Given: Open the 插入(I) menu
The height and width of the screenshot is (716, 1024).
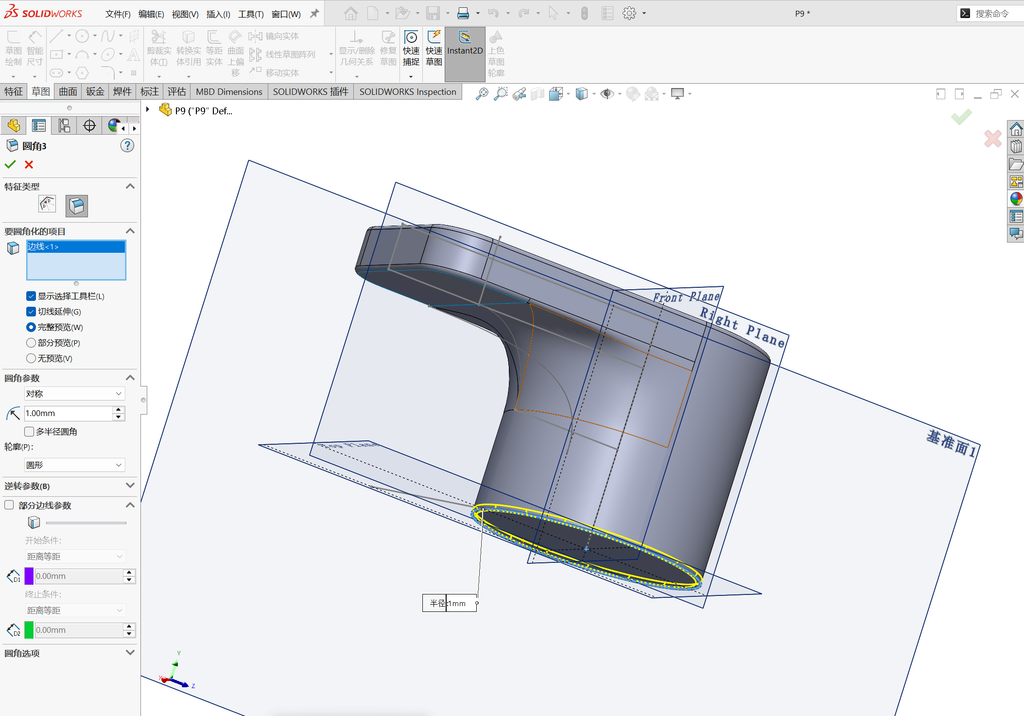Looking at the screenshot, I should click(x=218, y=14).
